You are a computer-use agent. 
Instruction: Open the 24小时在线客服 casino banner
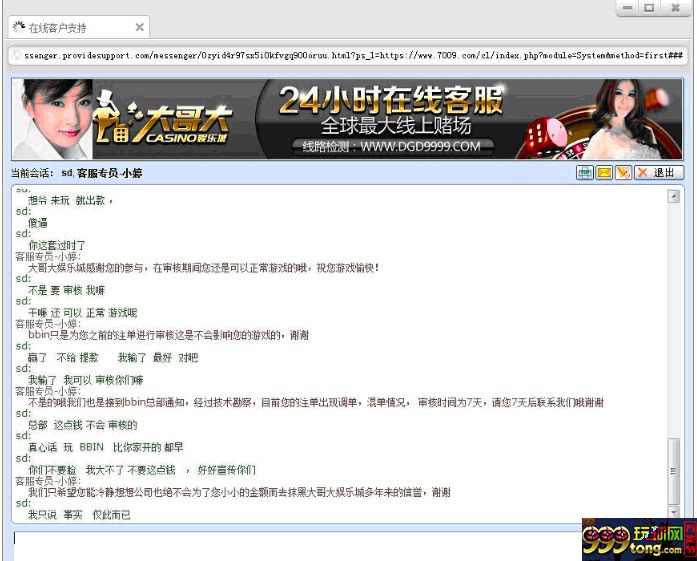coord(347,119)
